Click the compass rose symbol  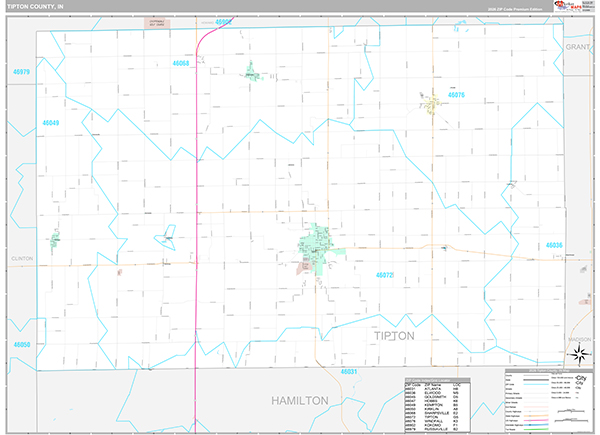[579, 355]
